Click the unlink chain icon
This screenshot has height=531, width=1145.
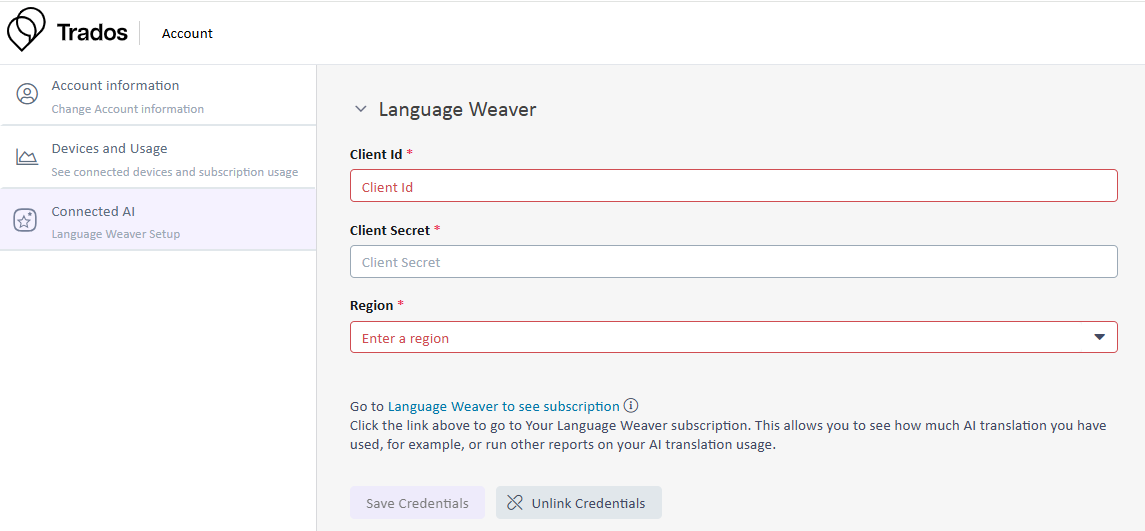pyautogui.click(x=515, y=503)
